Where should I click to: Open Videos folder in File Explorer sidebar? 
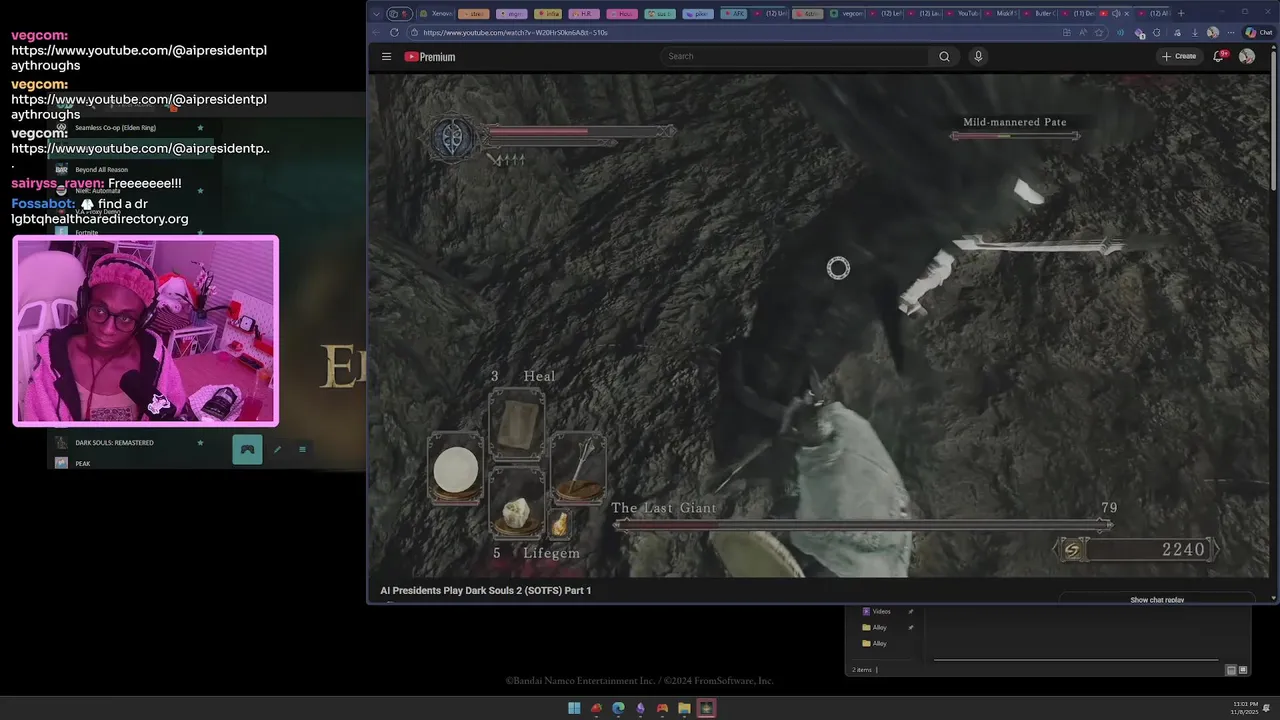pyautogui.click(x=881, y=611)
